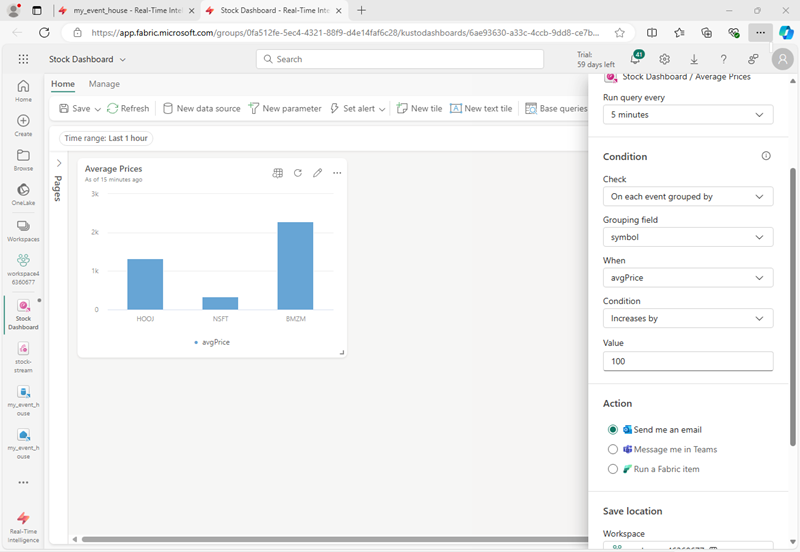Select Send me an email action
800x552 pixels.
coord(613,430)
